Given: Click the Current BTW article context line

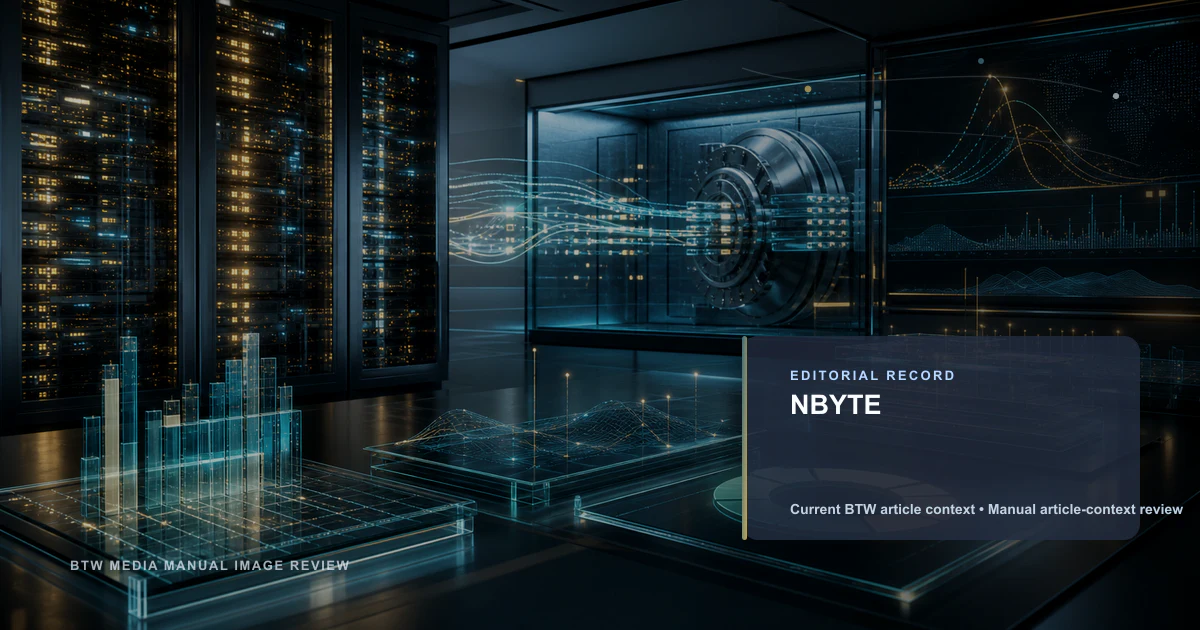Looking at the screenshot, I should click(x=987, y=510).
